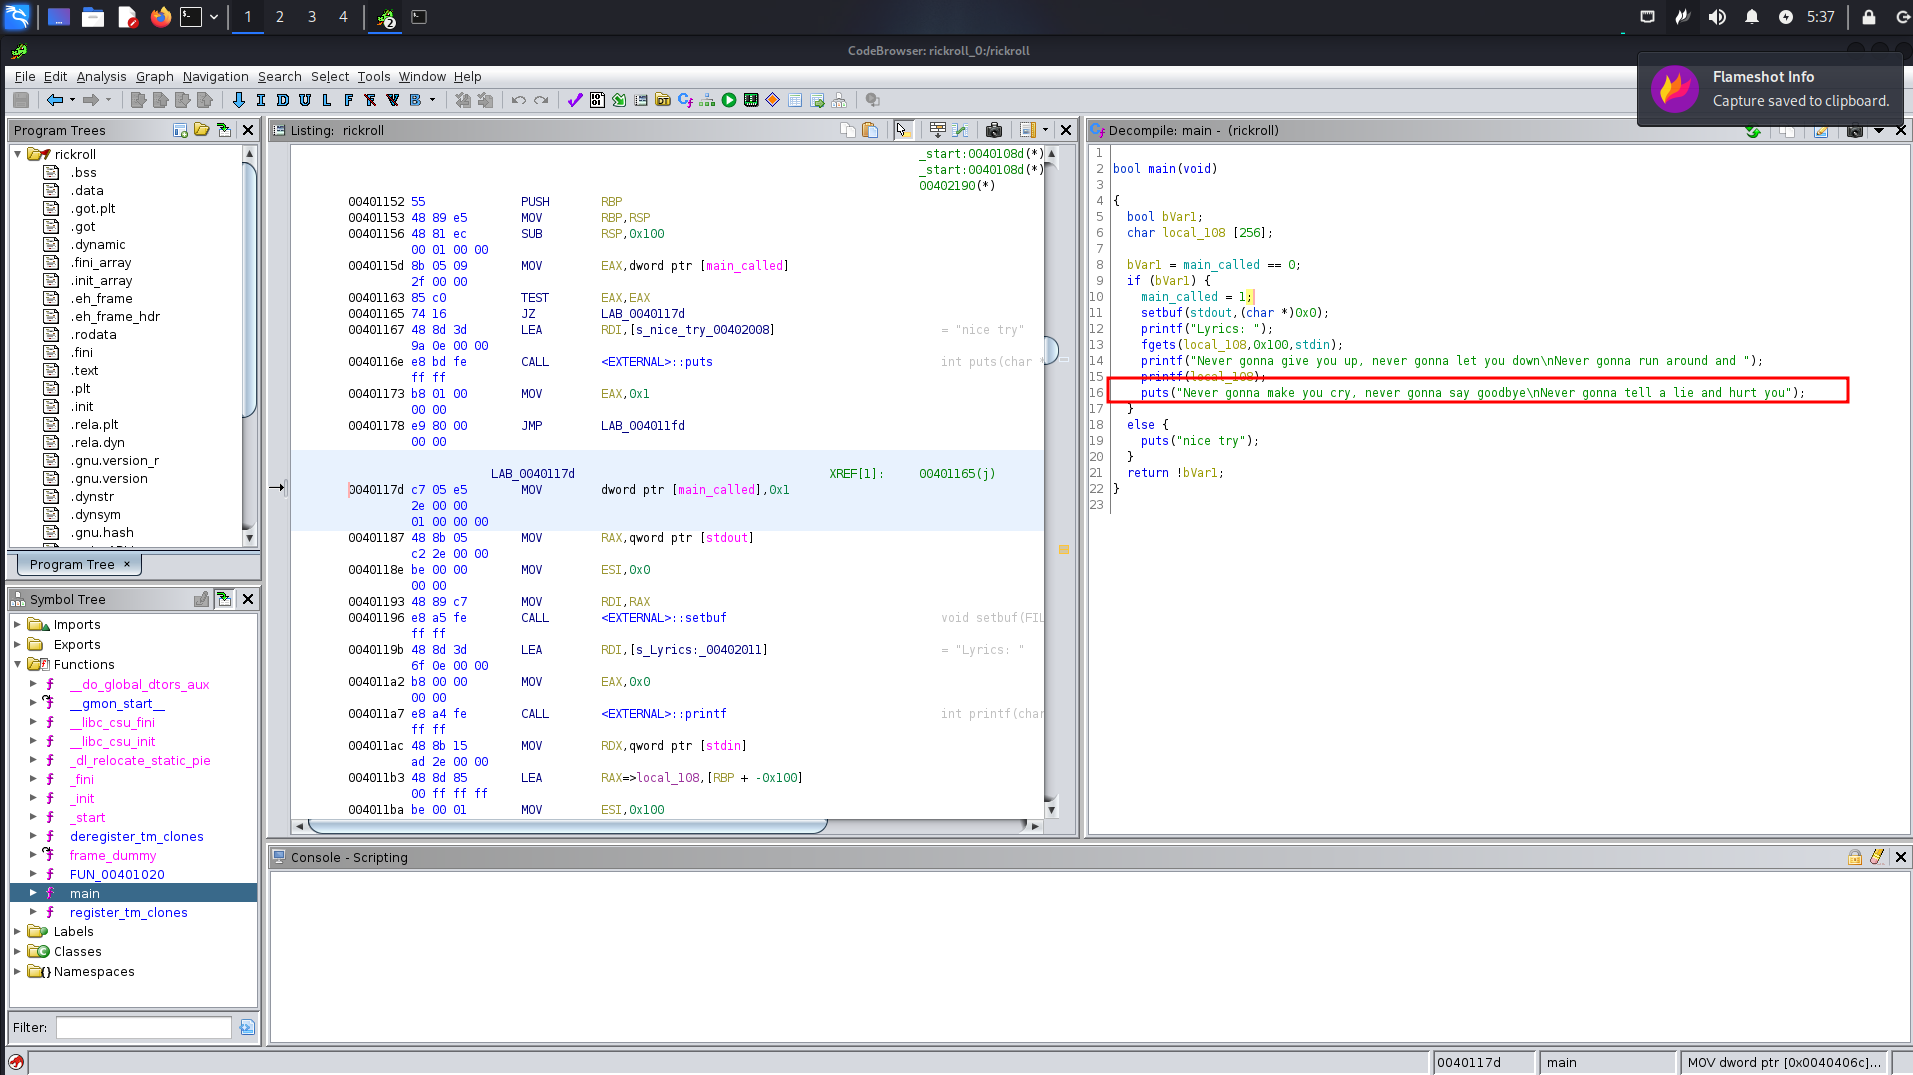Screen dimensions: 1913x1075
Task: Click the Undo toolbar icon
Action: [518, 100]
